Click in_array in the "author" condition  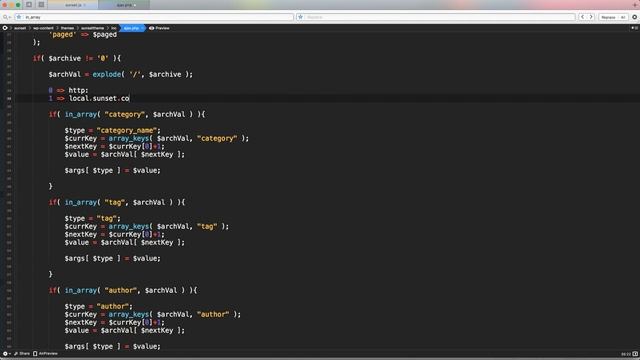click(x=81, y=290)
